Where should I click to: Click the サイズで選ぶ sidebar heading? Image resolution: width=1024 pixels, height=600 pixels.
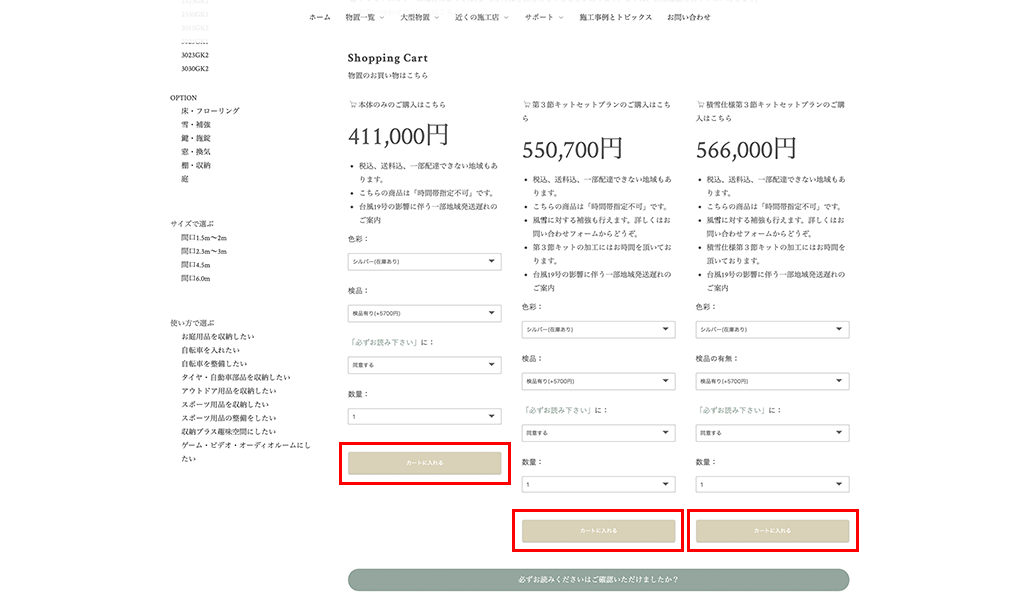click(x=192, y=224)
